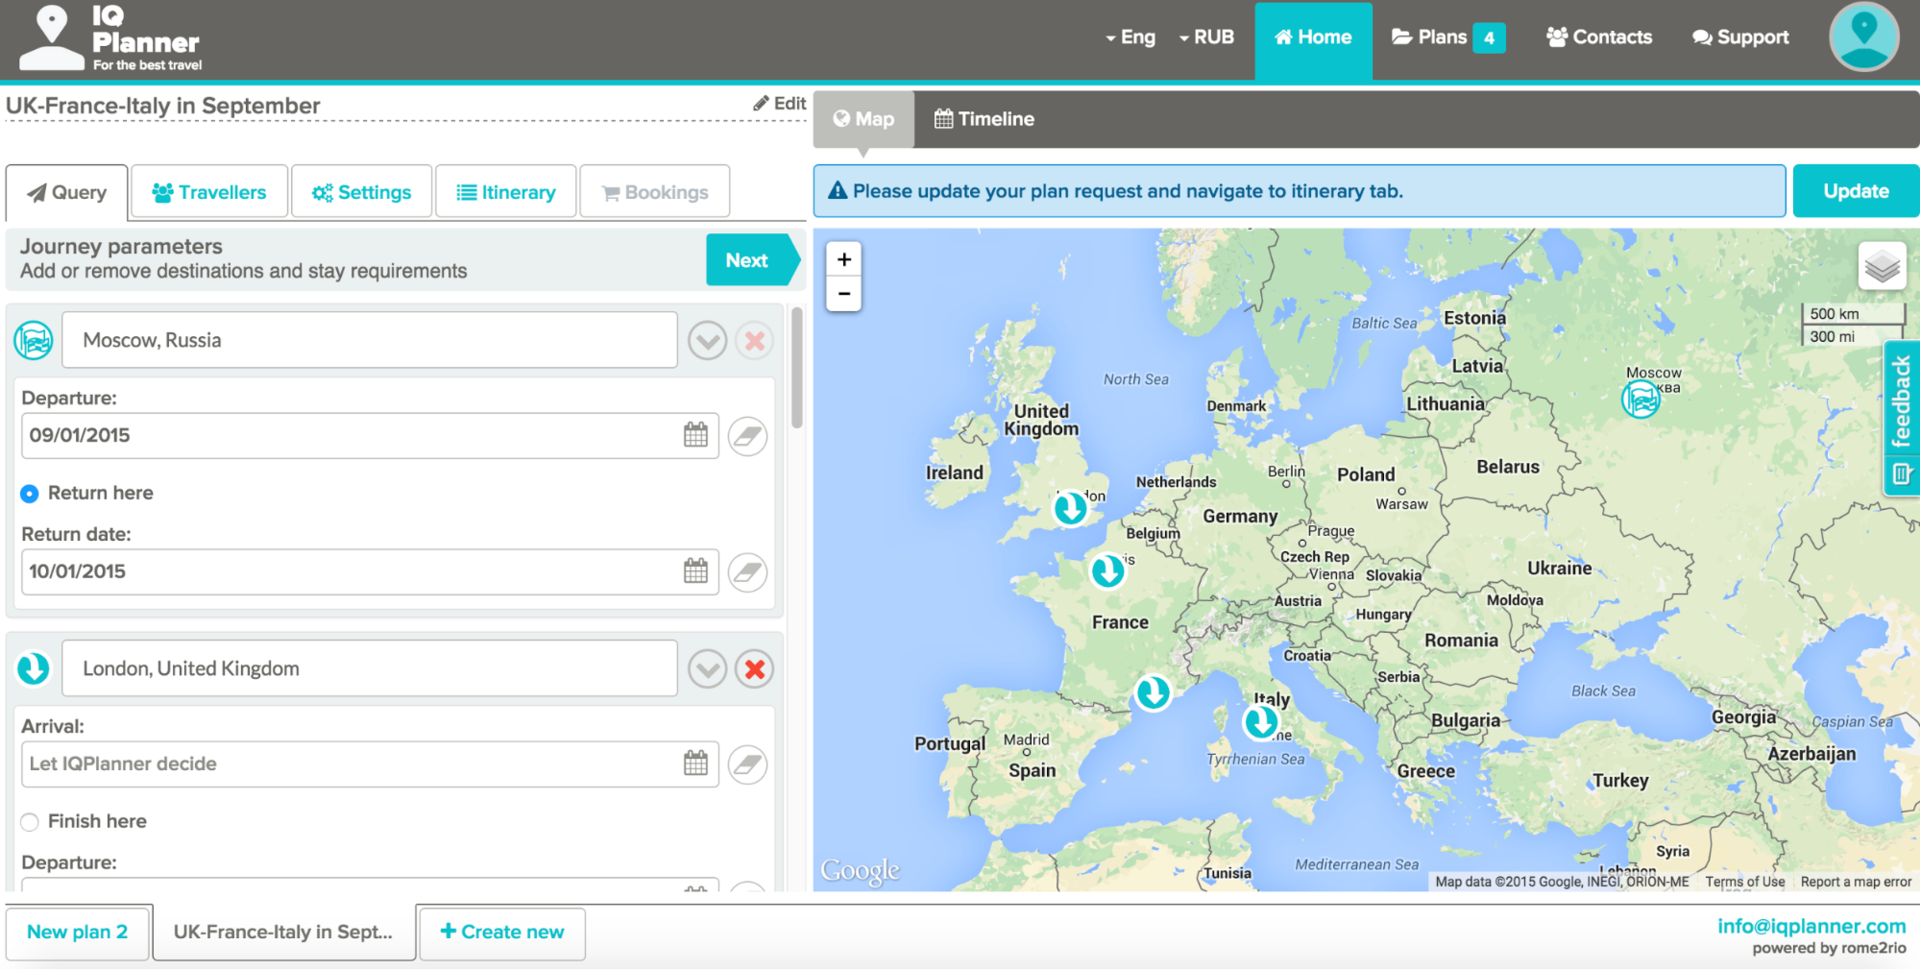Screen dimensions: 1920x970
Task: Open the Contacts page
Action: (x=1599, y=38)
